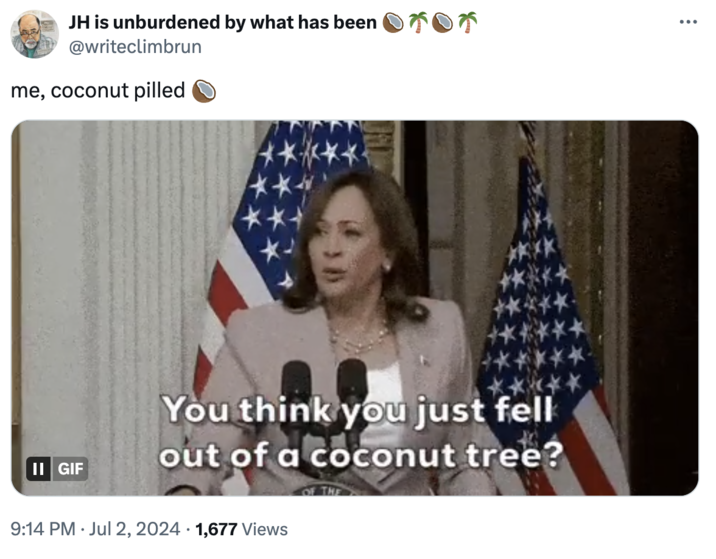716x559 pixels.
Task: Open the profile avatar picture of writeclimbrun
Action: pos(34,34)
